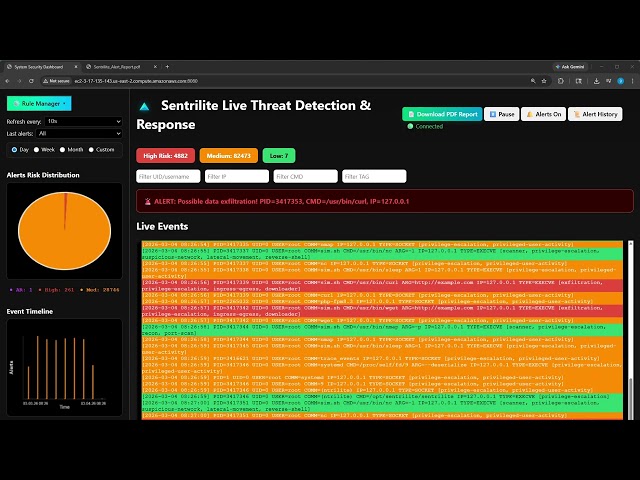Open the Rule Manager dropdown button
640x480 pixels.
pos(39,104)
